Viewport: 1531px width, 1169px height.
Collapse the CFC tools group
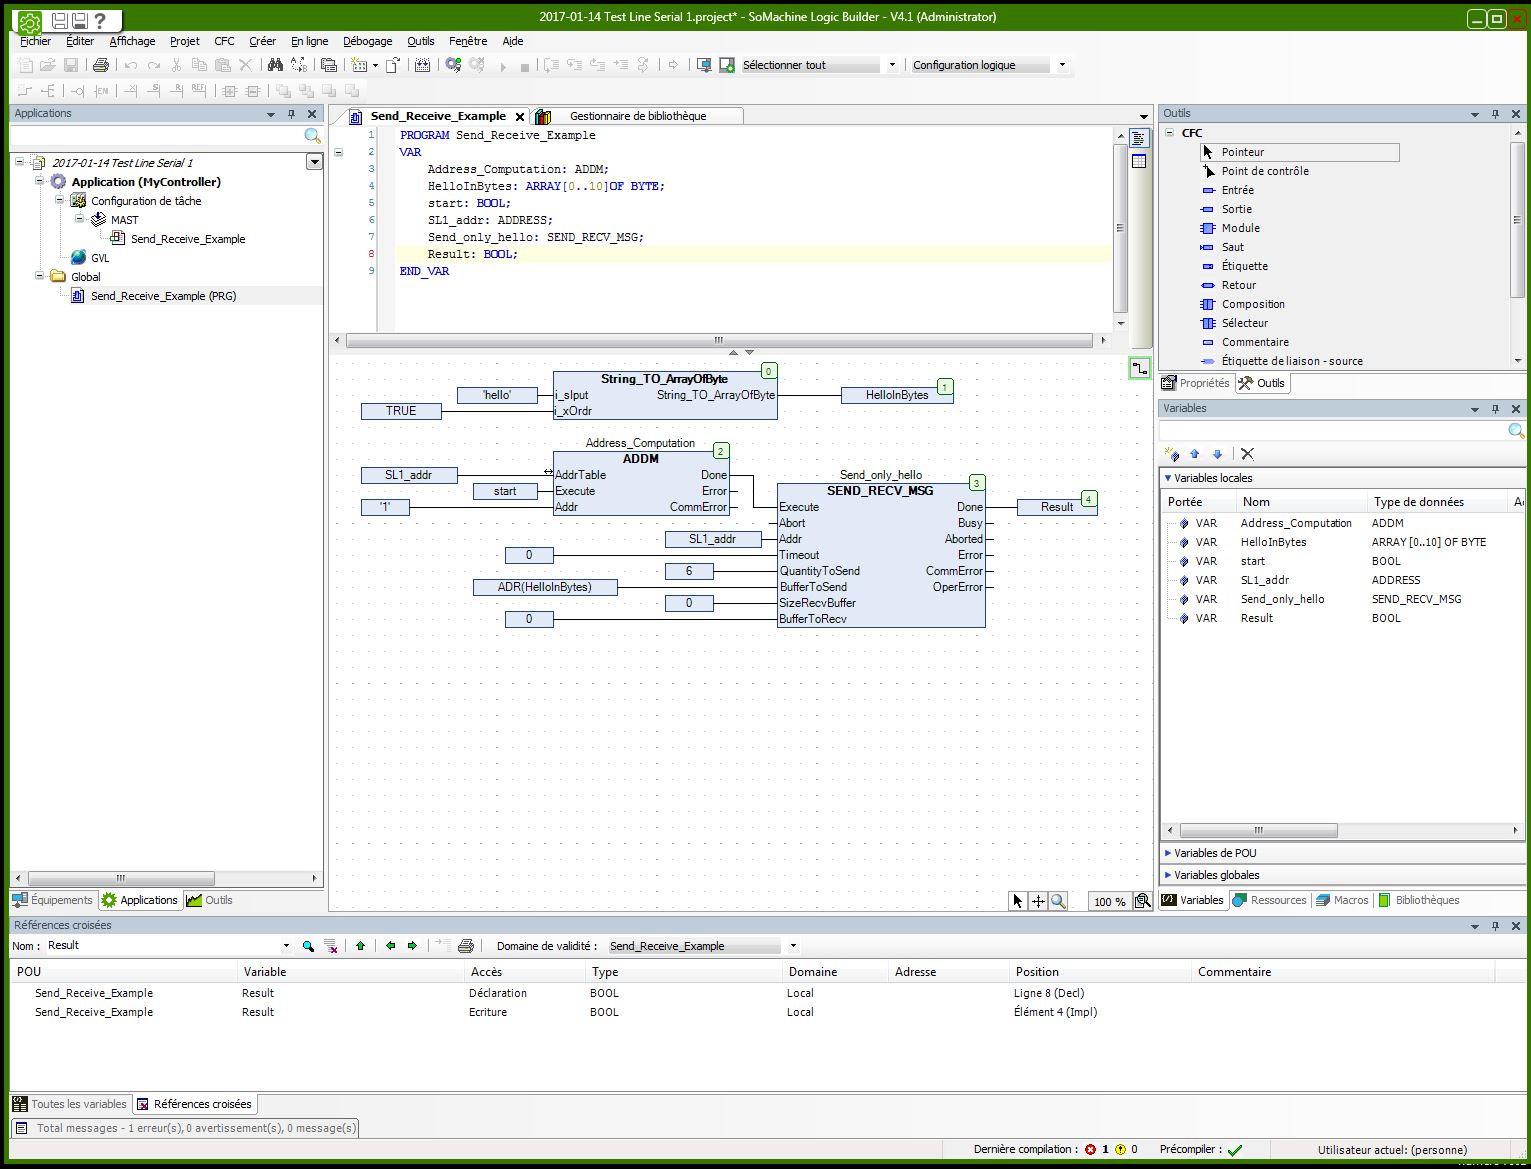pyautogui.click(x=1170, y=133)
